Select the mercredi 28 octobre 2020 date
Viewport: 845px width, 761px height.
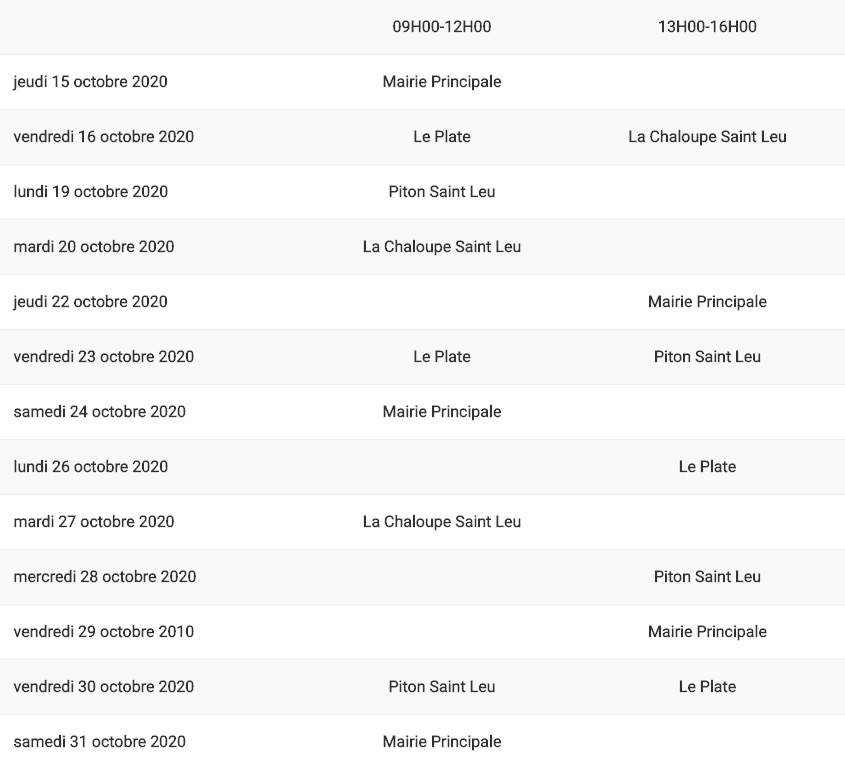(104, 577)
